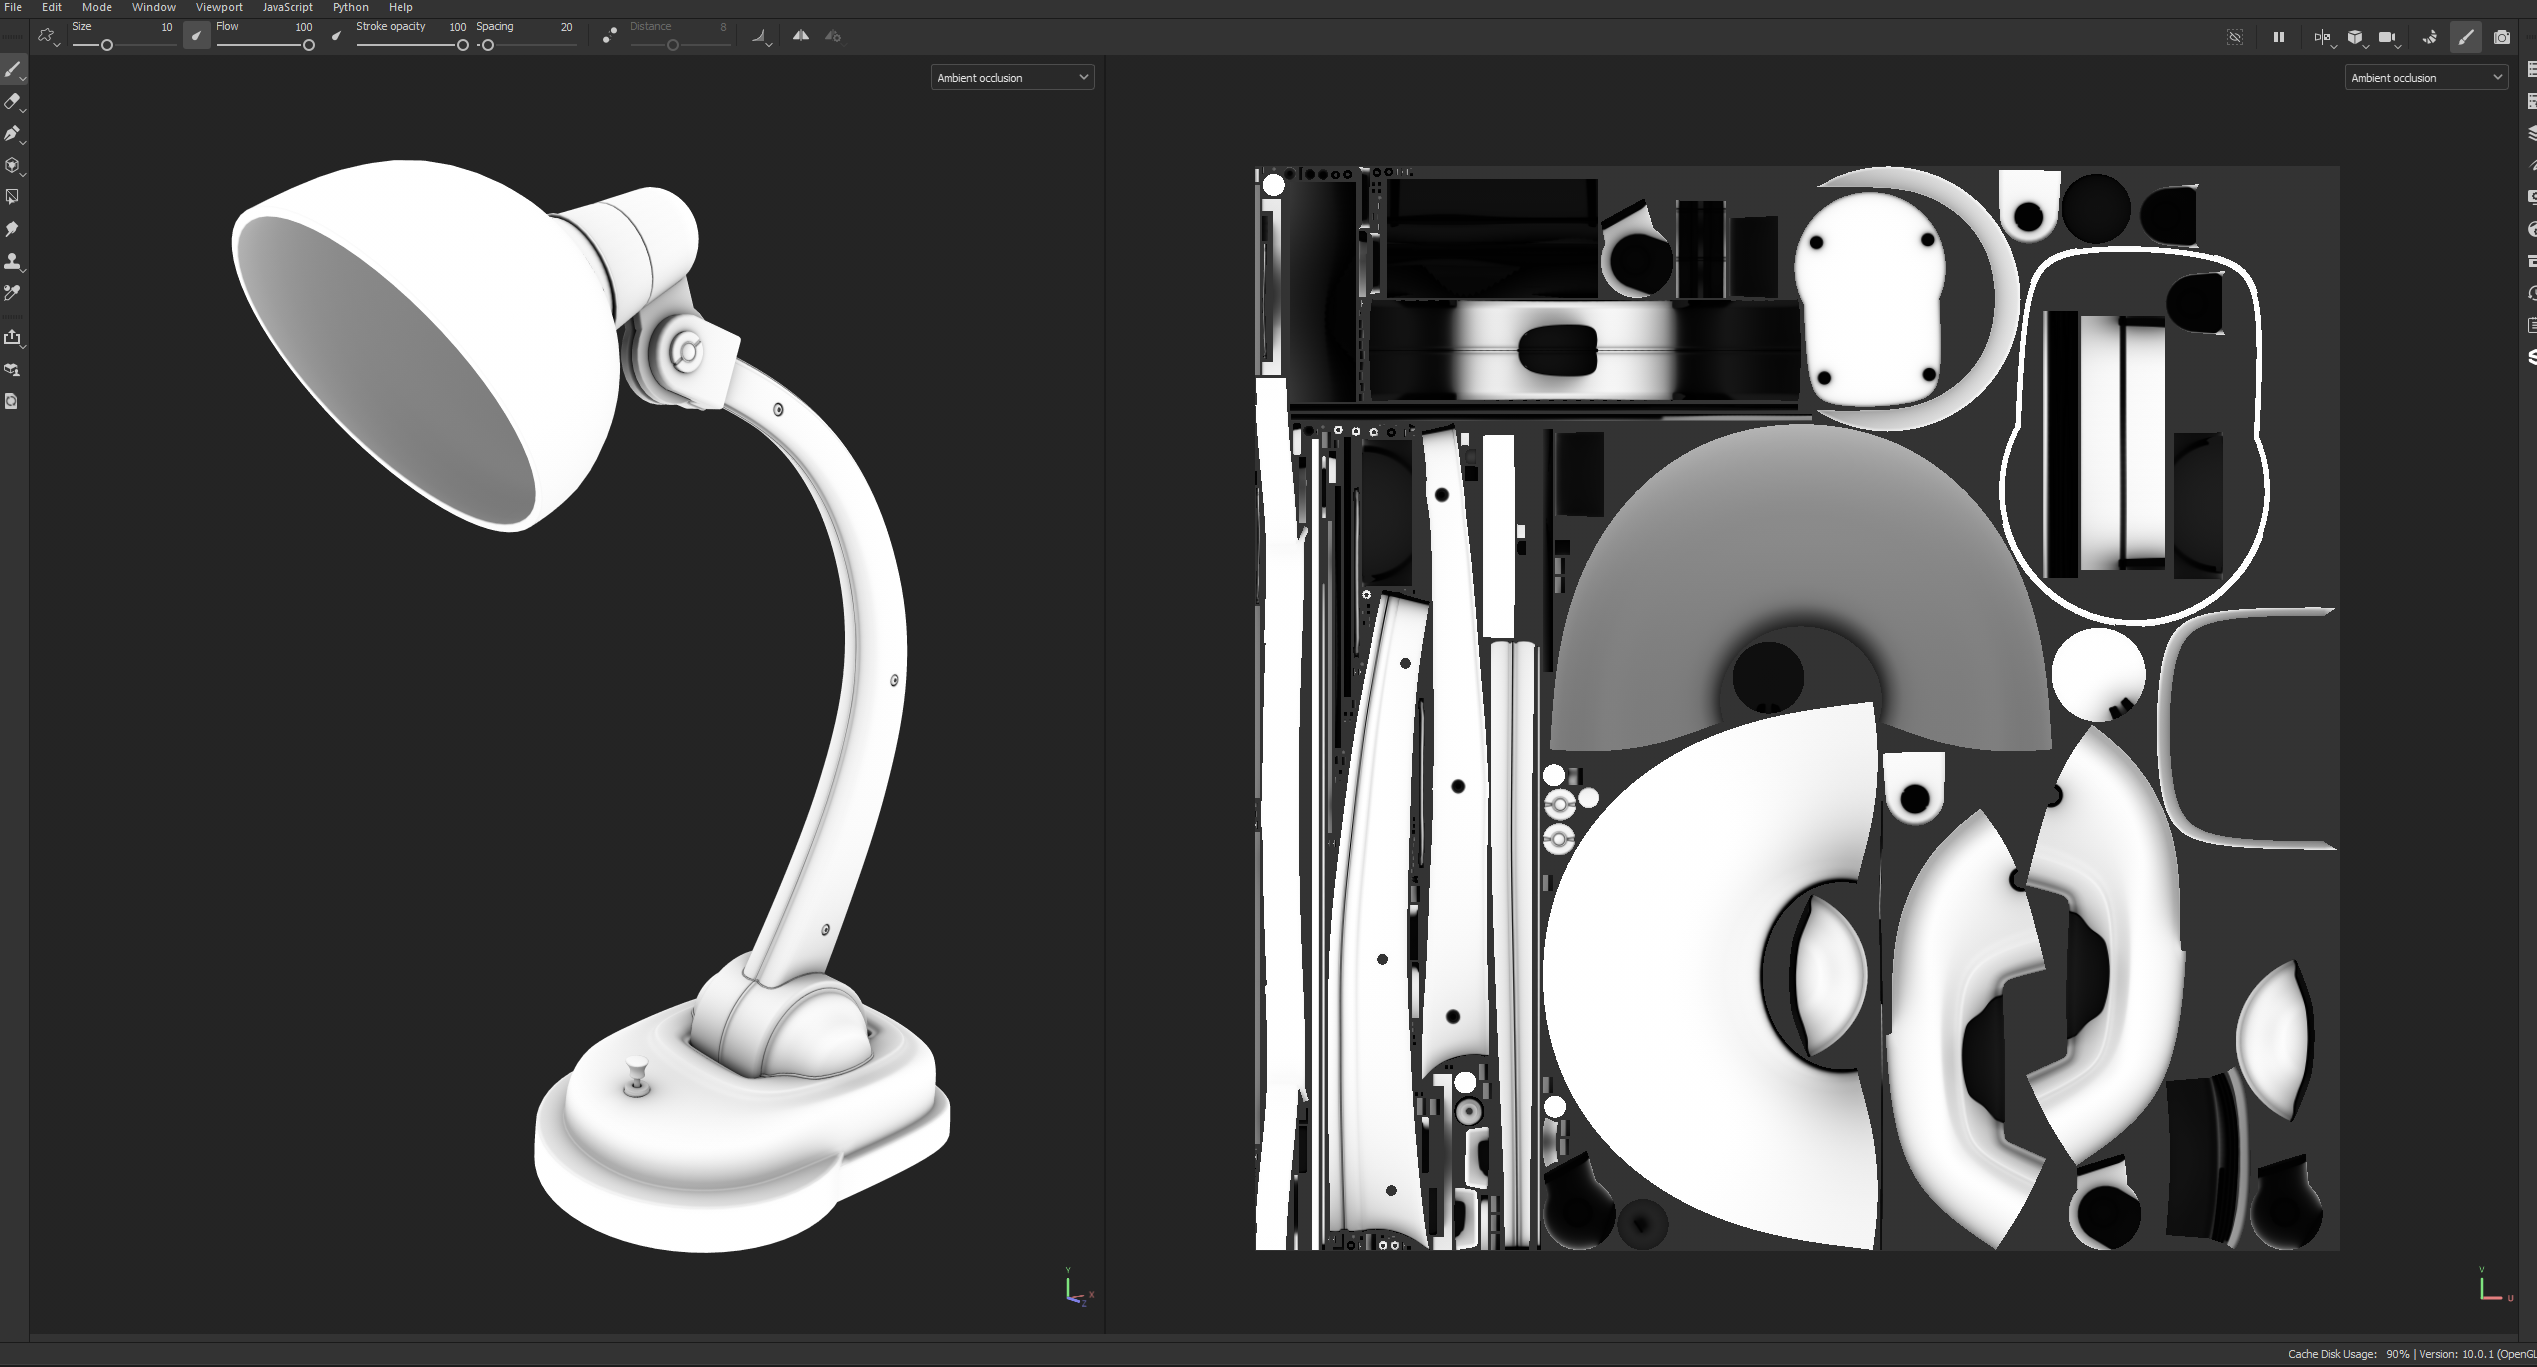This screenshot has height=1367, width=2537.
Task: Open the Python menu
Action: (350, 7)
